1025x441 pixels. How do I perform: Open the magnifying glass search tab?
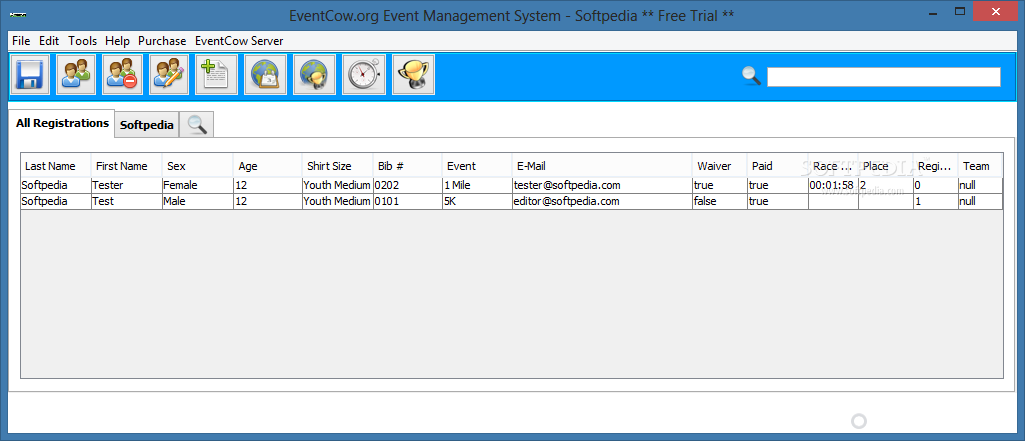196,125
